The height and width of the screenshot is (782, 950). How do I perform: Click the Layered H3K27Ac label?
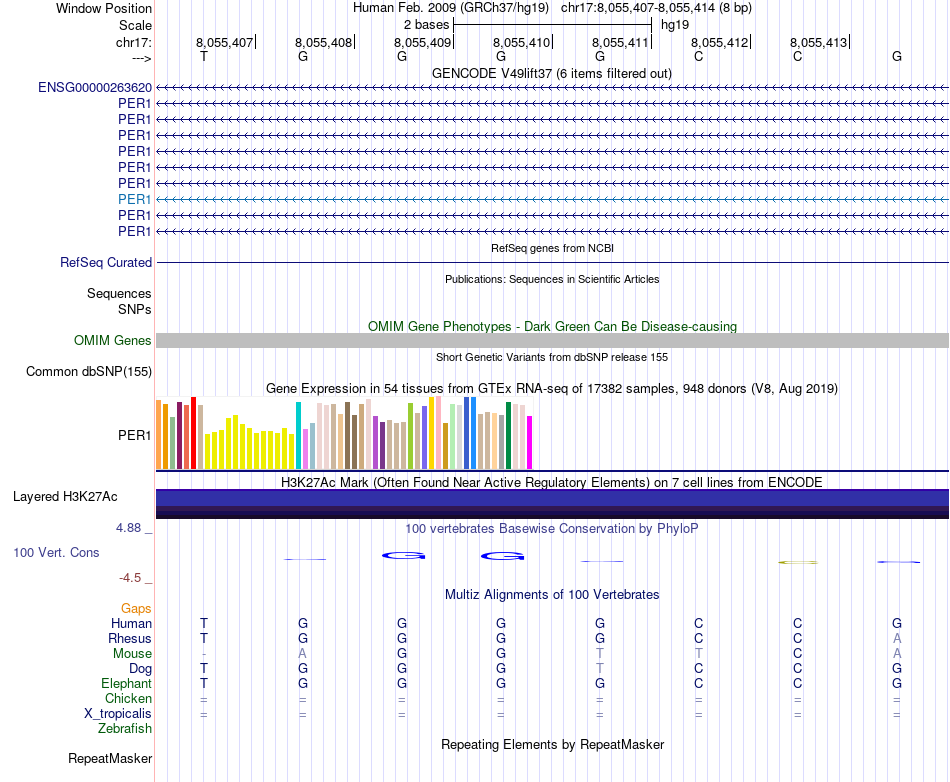pos(65,497)
